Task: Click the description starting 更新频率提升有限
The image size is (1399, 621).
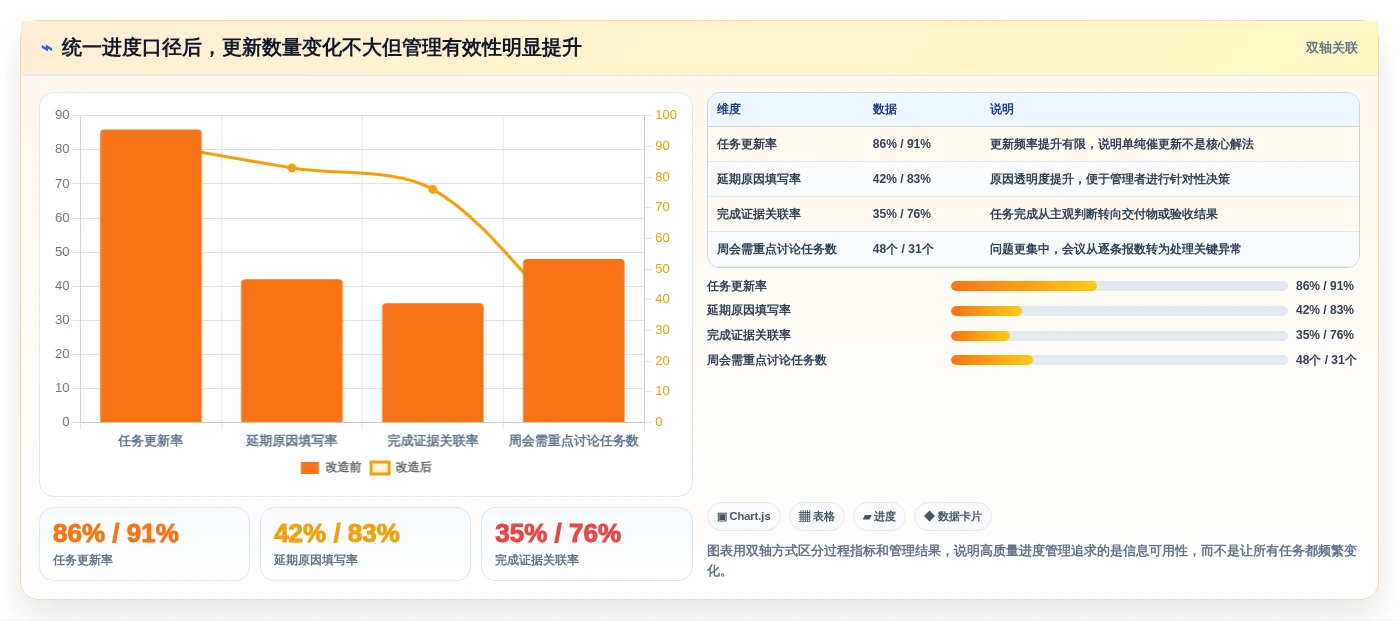Action: pos(1121,144)
